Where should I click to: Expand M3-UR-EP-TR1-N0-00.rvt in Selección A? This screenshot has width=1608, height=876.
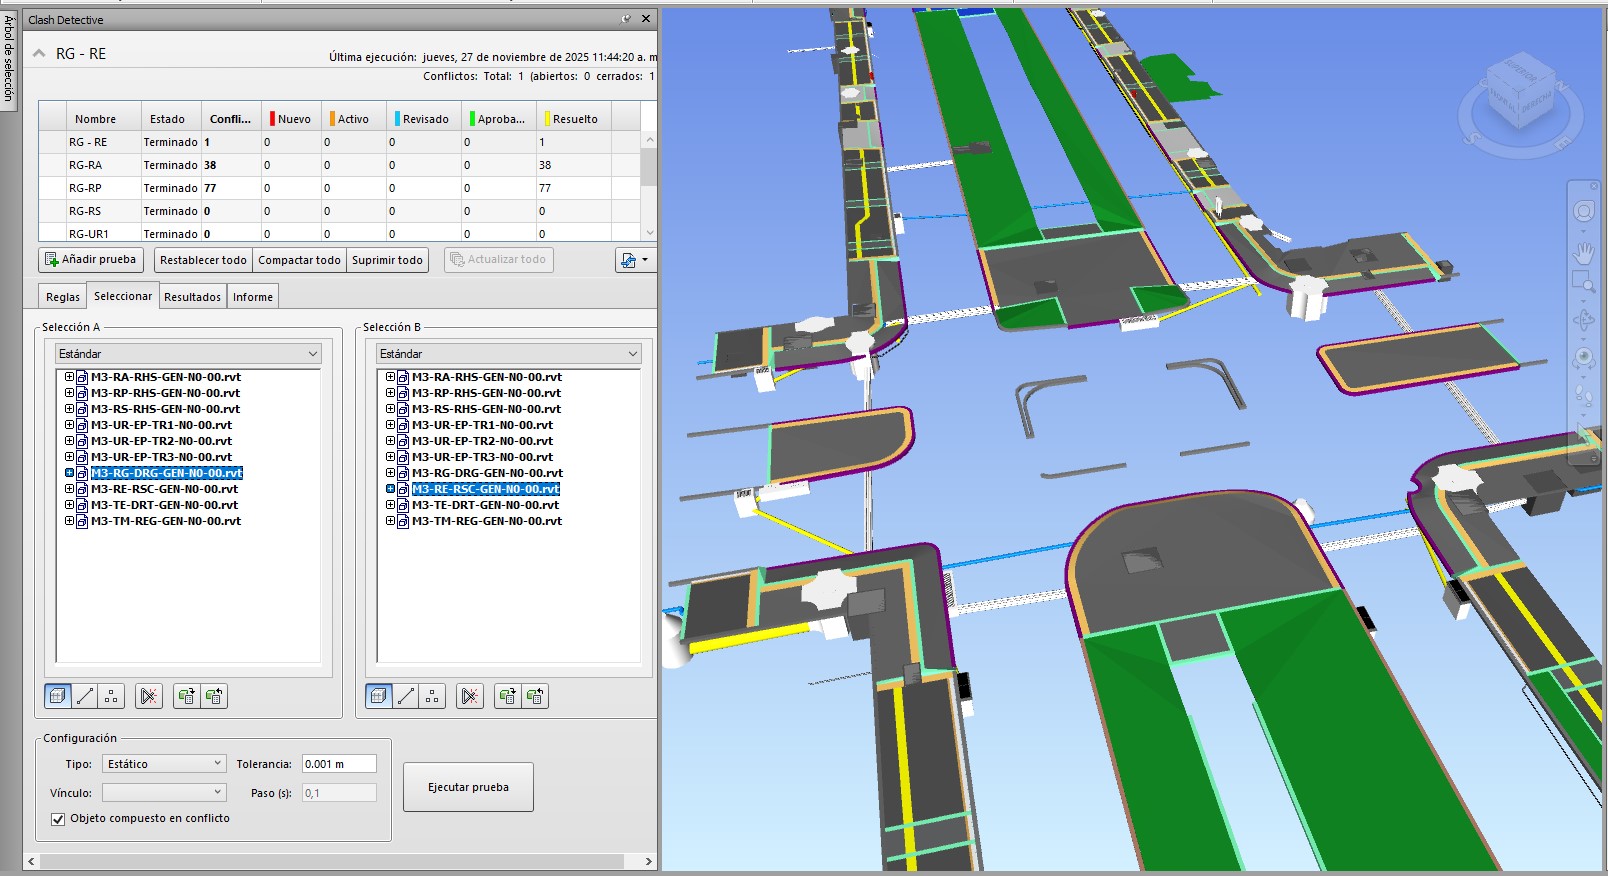pyautogui.click(x=70, y=425)
